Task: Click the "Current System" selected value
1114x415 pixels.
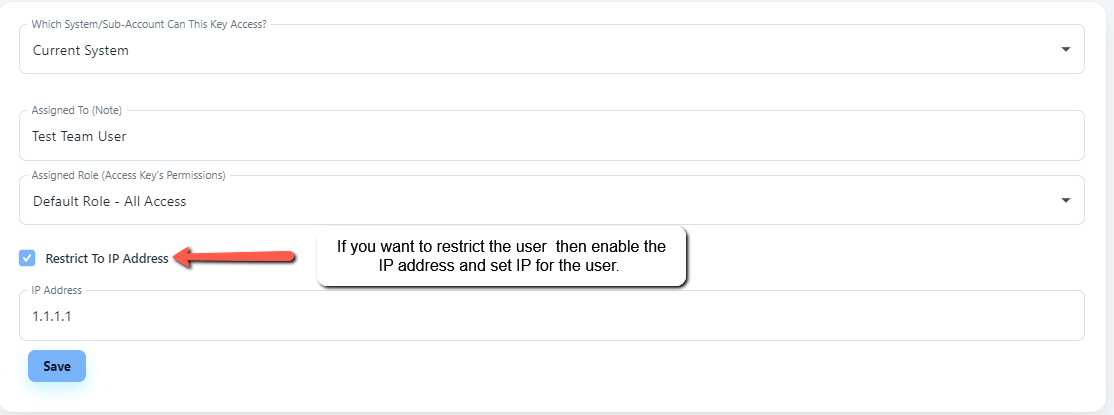Action: point(81,50)
